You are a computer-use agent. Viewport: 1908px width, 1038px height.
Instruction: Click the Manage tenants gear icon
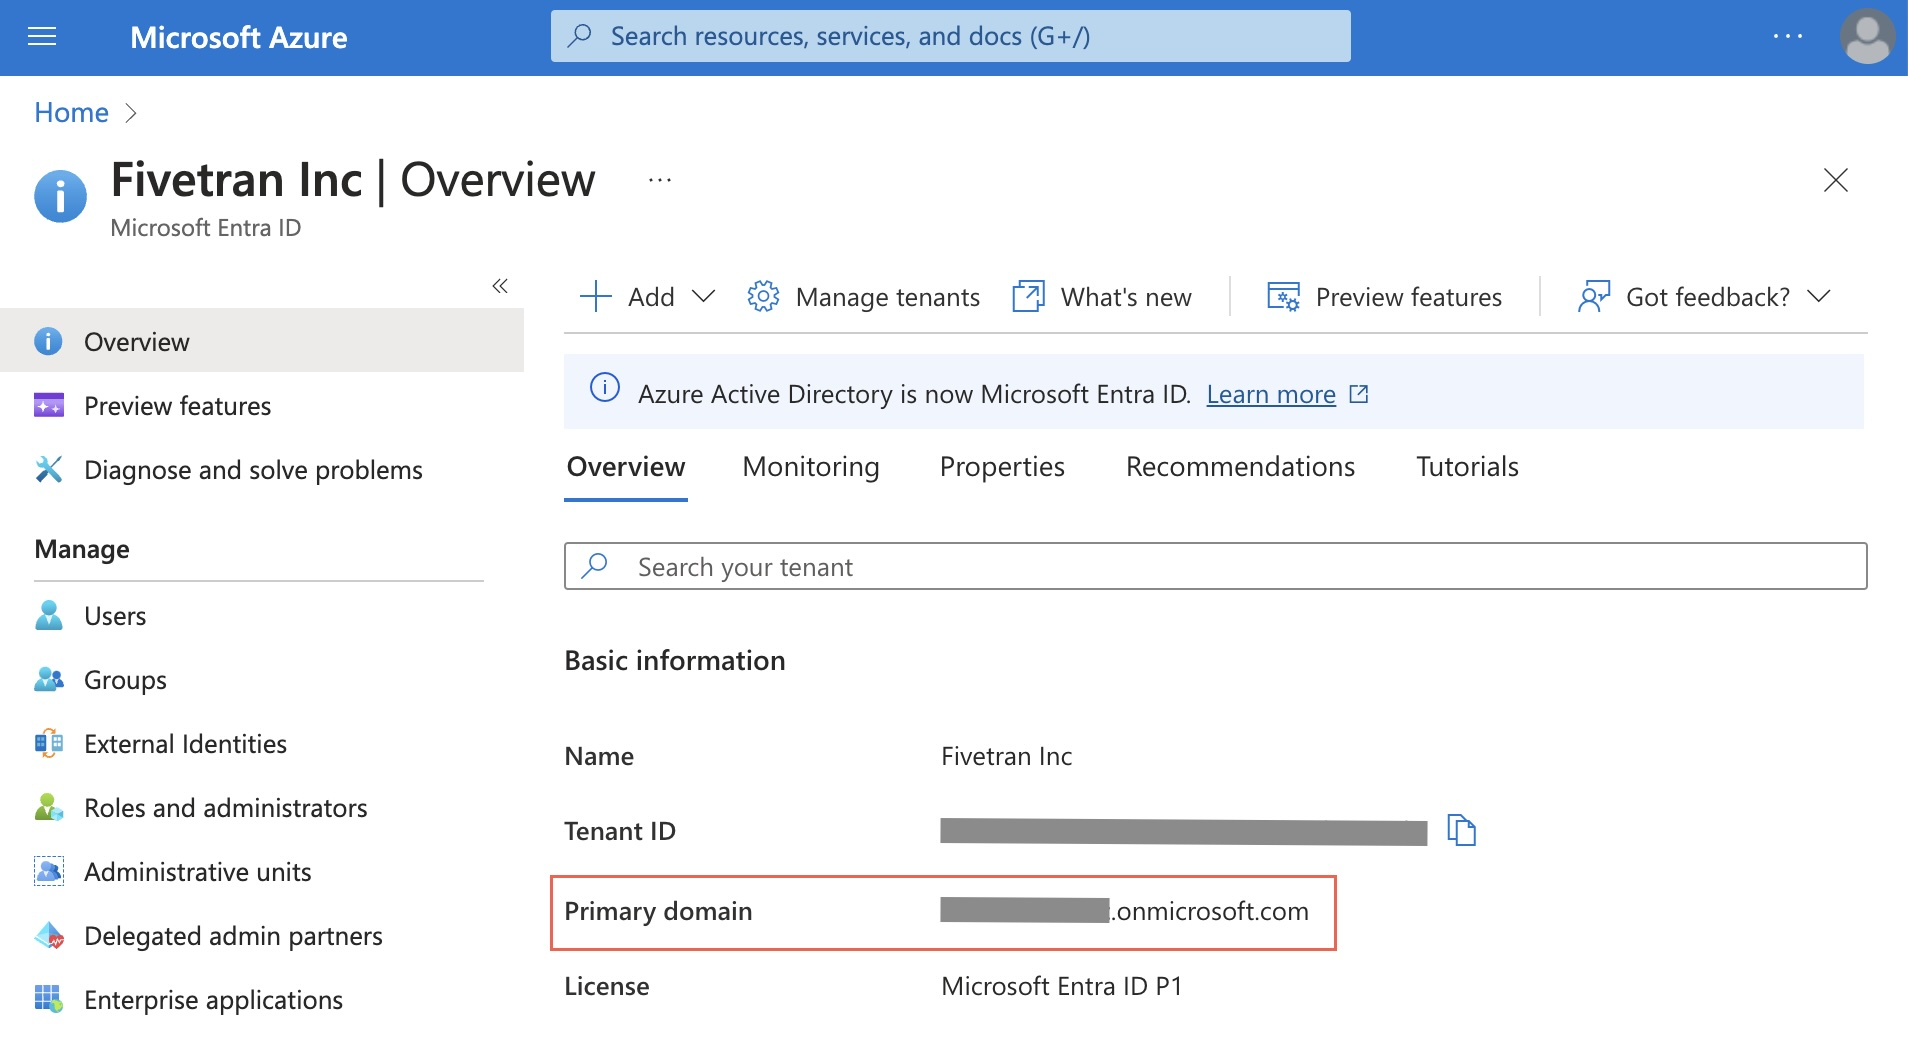pyautogui.click(x=763, y=296)
